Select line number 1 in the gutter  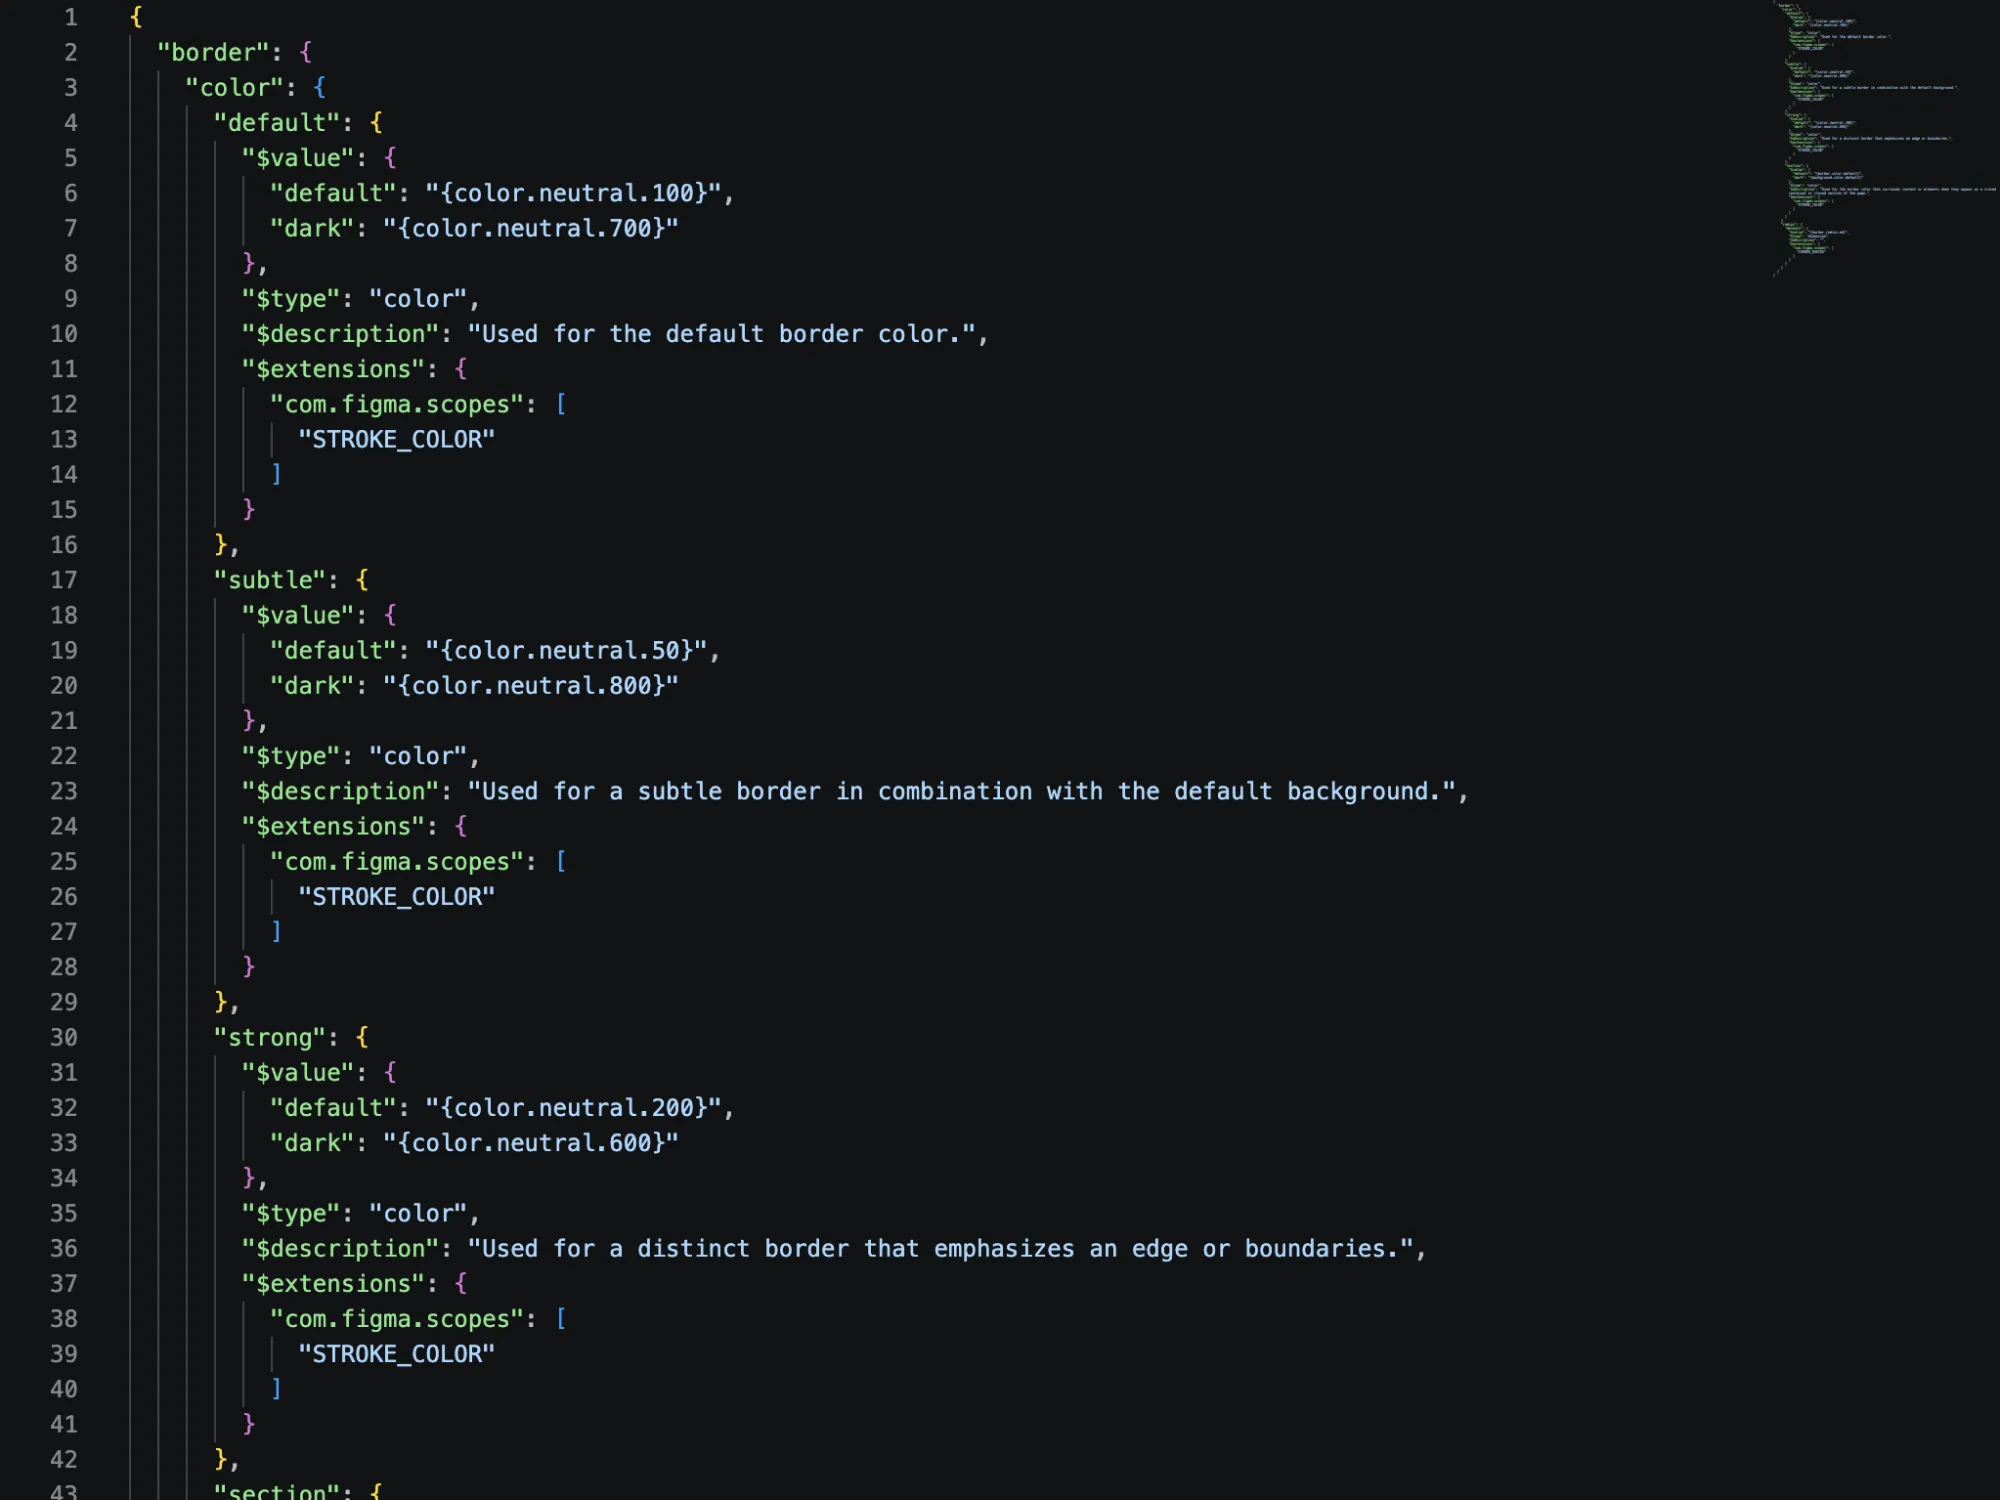71,17
